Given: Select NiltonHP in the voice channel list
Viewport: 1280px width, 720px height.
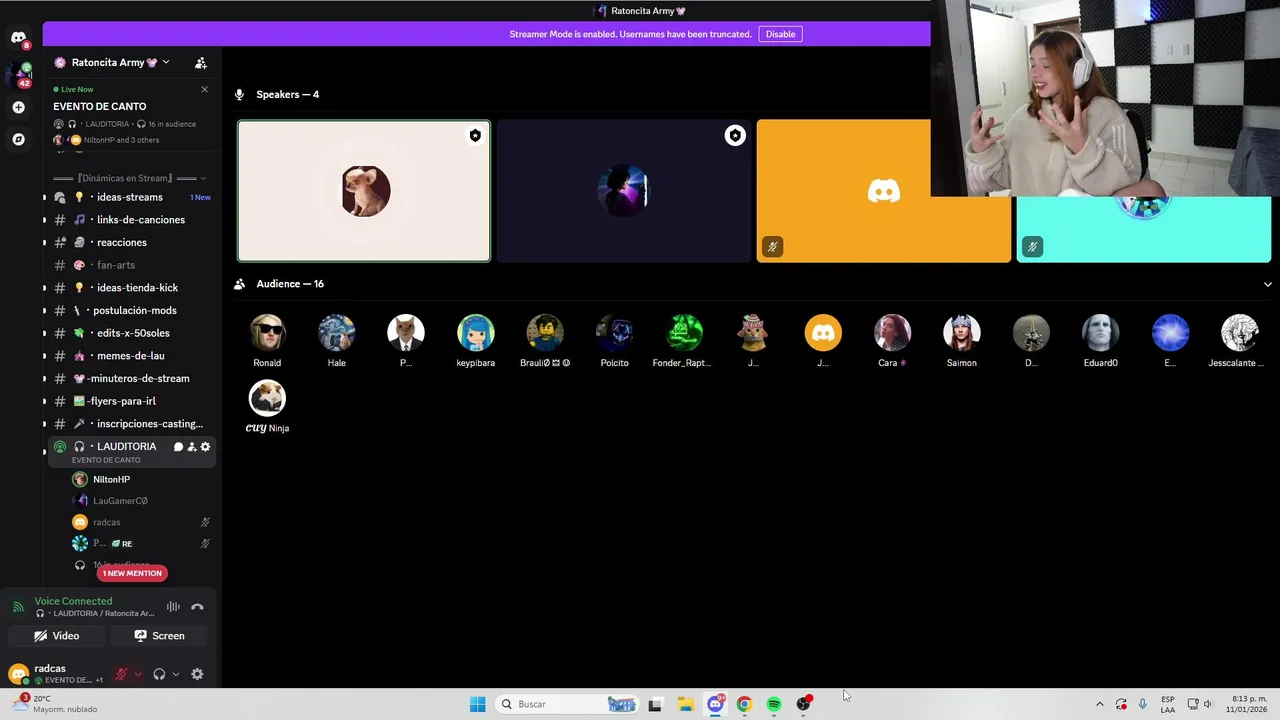Looking at the screenshot, I should tap(111, 479).
